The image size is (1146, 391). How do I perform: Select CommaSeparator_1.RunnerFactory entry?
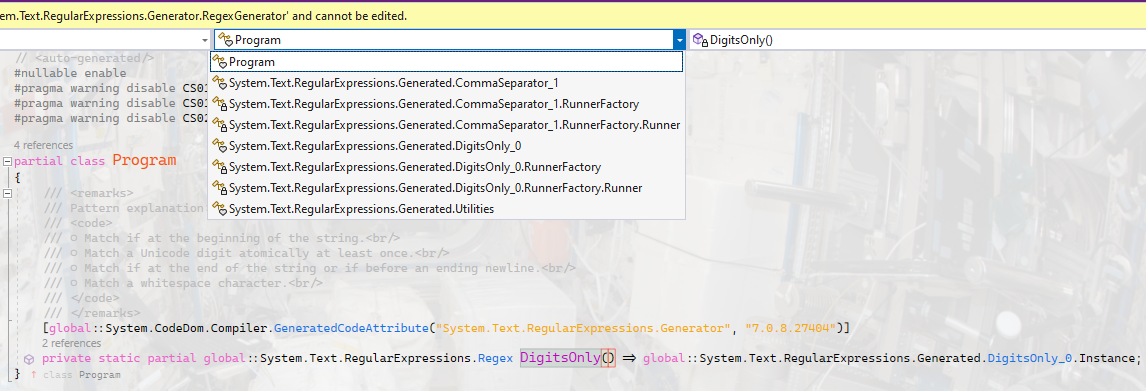[446, 104]
